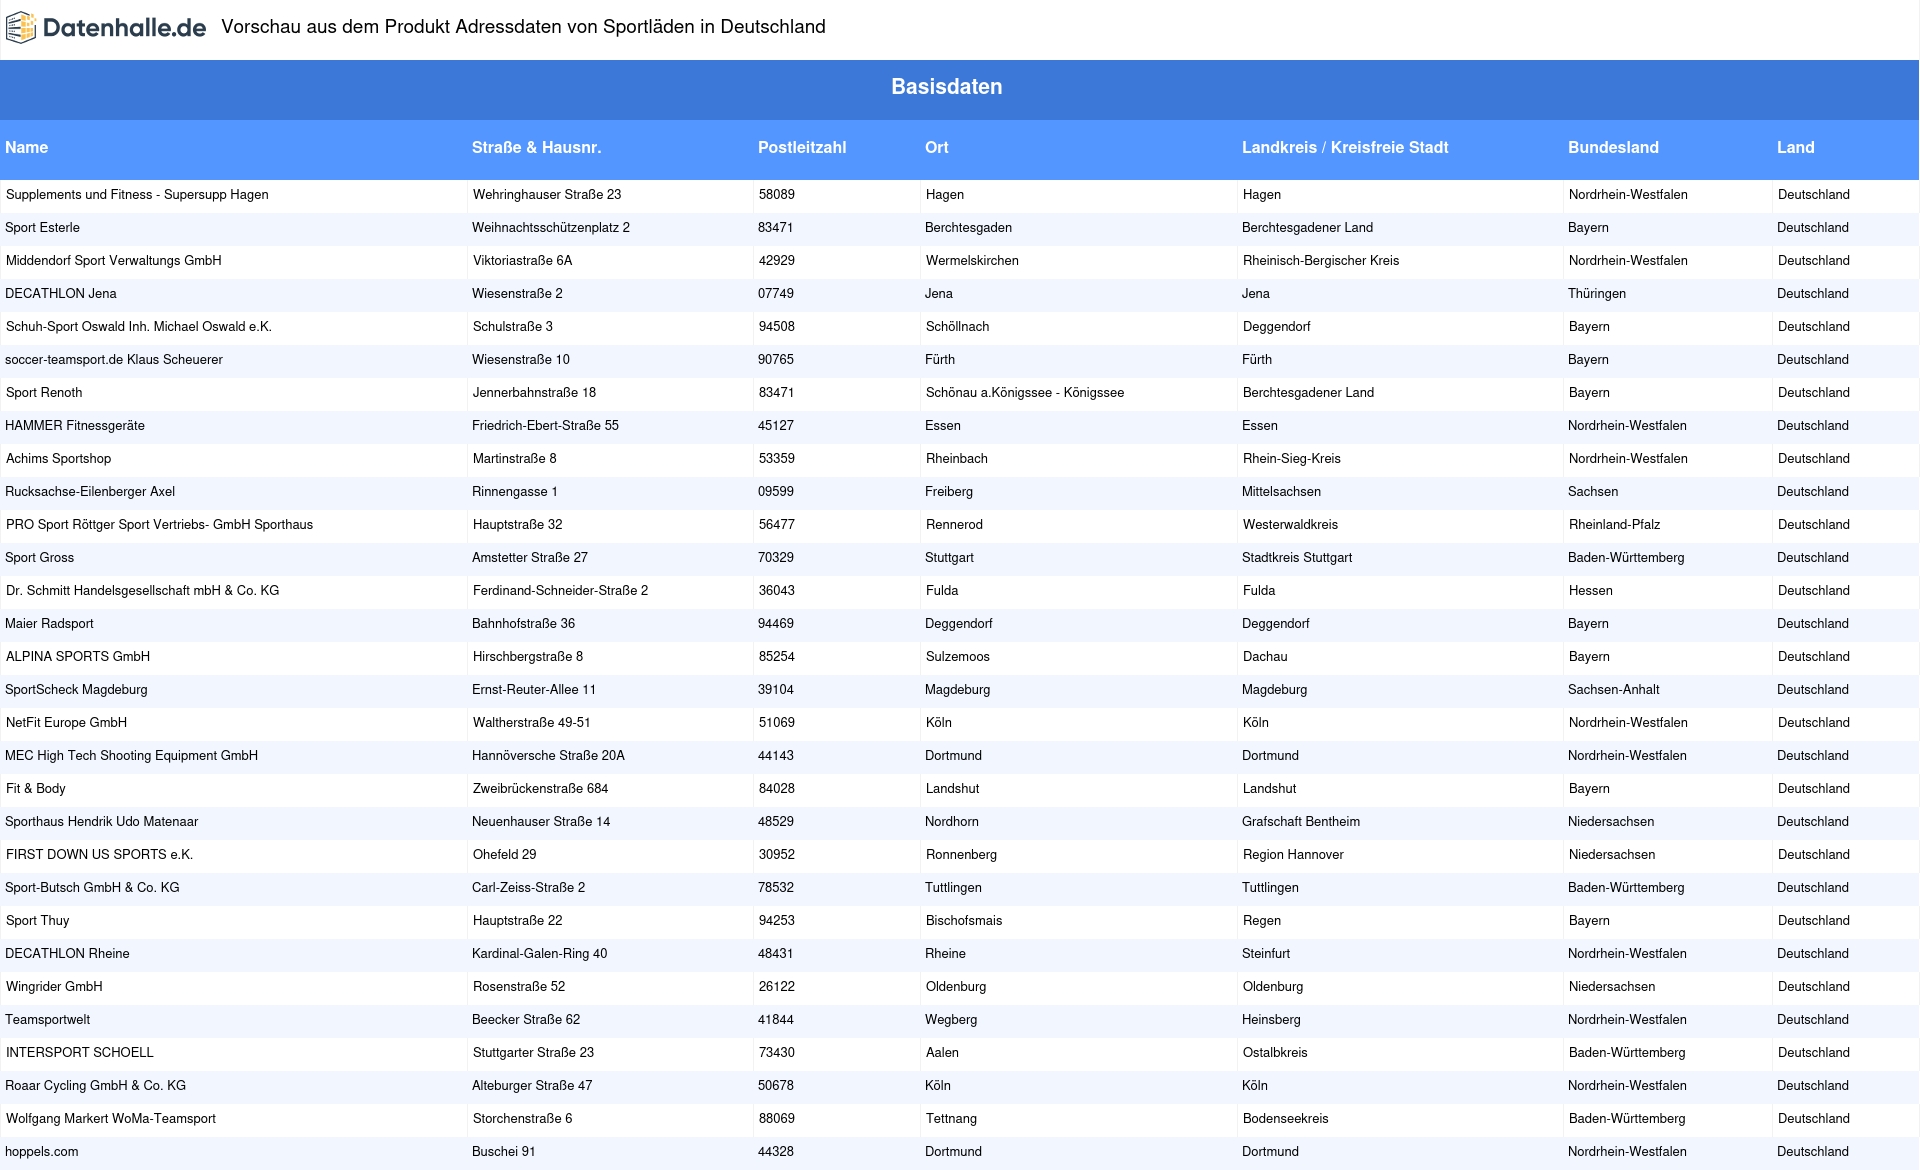Click address Ferdinand-Schneider-Straße 2
The image size is (1920, 1170).
click(x=560, y=591)
